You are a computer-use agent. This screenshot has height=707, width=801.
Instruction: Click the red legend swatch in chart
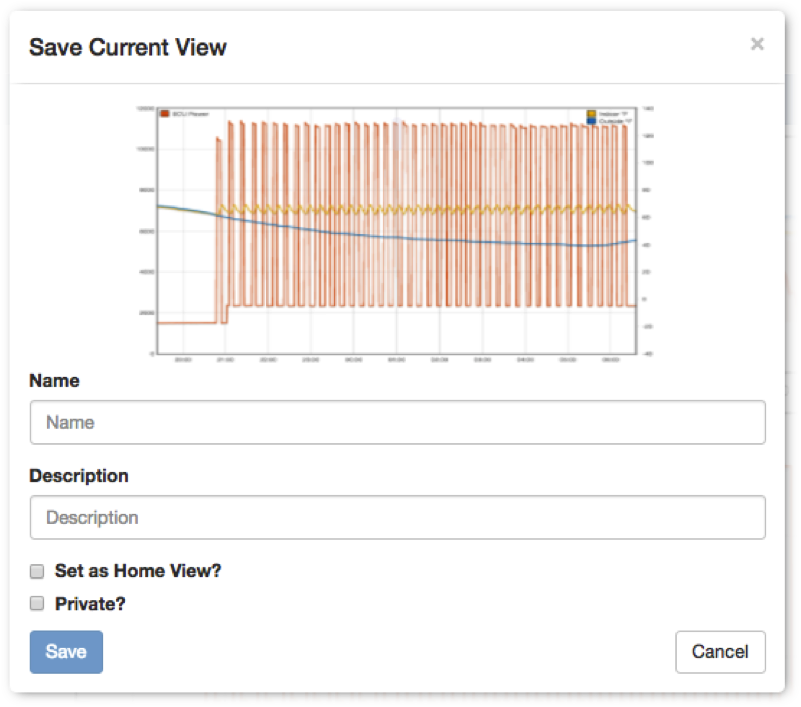click(164, 113)
